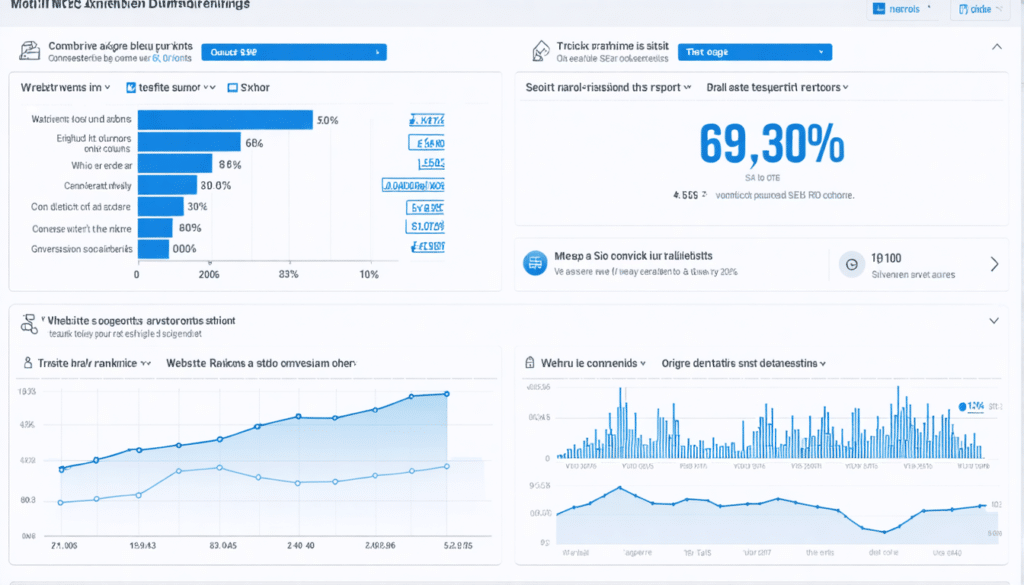Click the '10100' value
The height and width of the screenshot is (585, 1024).
[886, 258]
